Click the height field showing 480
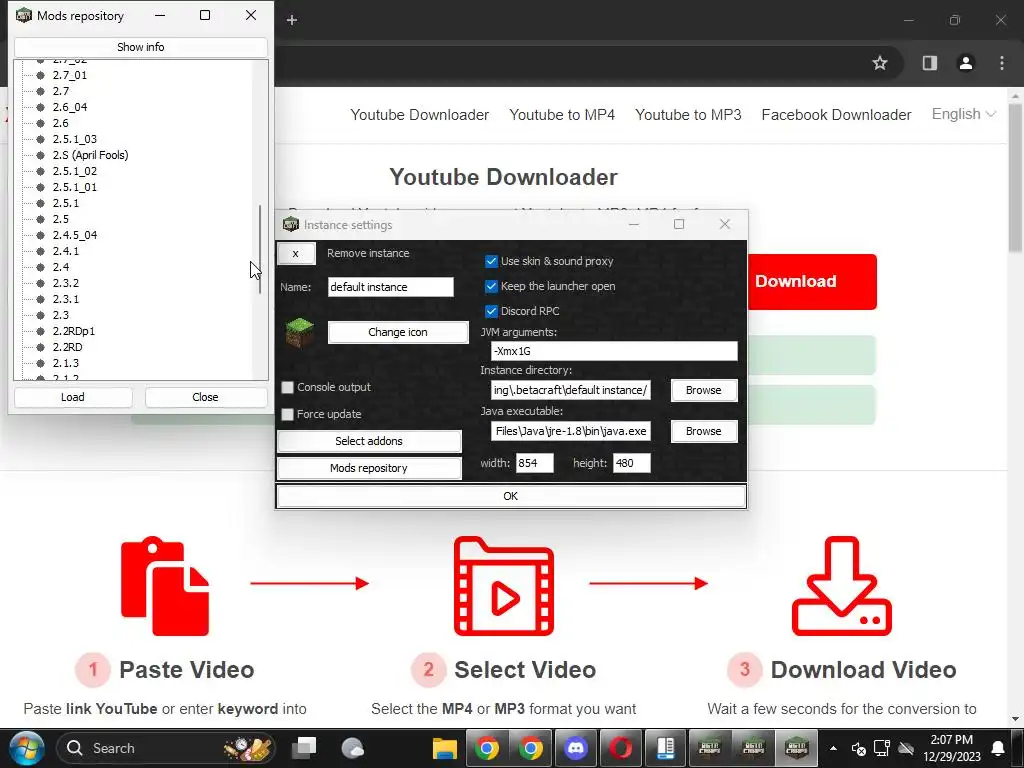The height and width of the screenshot is (768, 1024). 632,463
